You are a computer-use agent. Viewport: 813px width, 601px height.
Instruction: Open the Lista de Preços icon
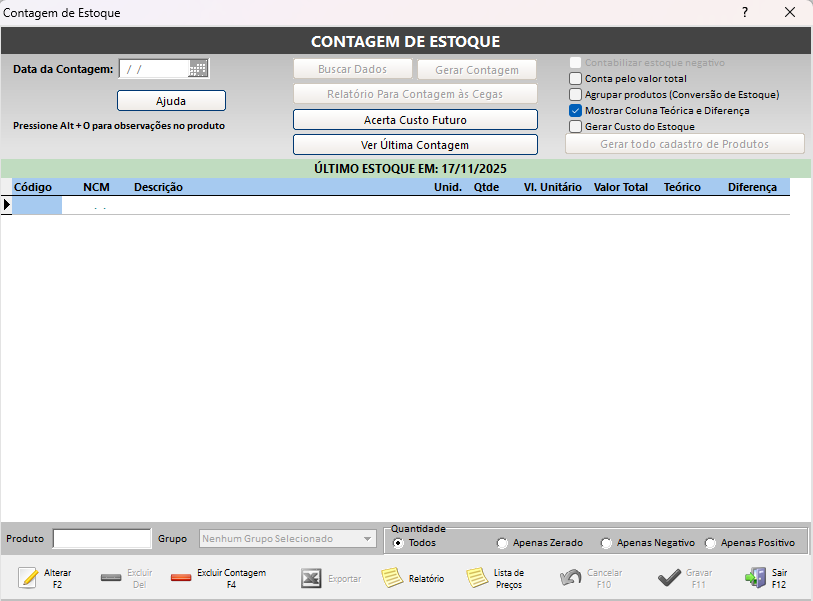477,578
